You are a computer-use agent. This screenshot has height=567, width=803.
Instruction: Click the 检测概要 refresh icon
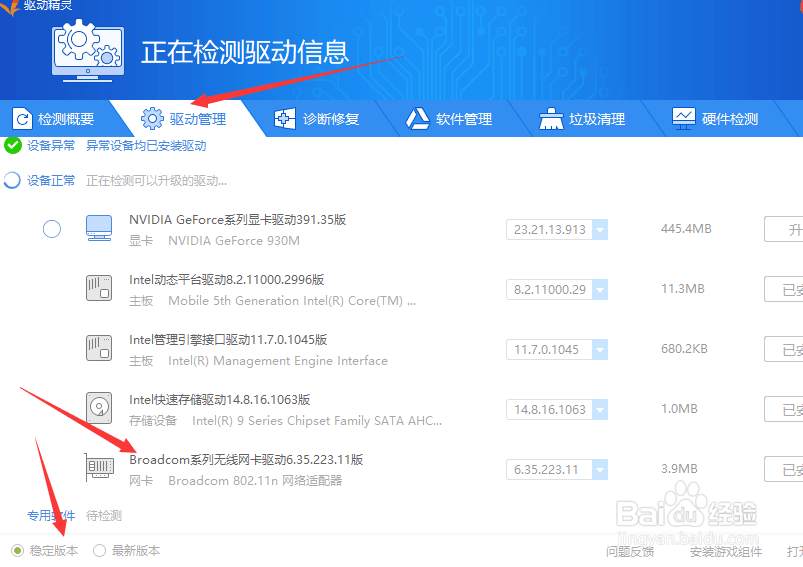pyautogui.click(x=22, y=119)
